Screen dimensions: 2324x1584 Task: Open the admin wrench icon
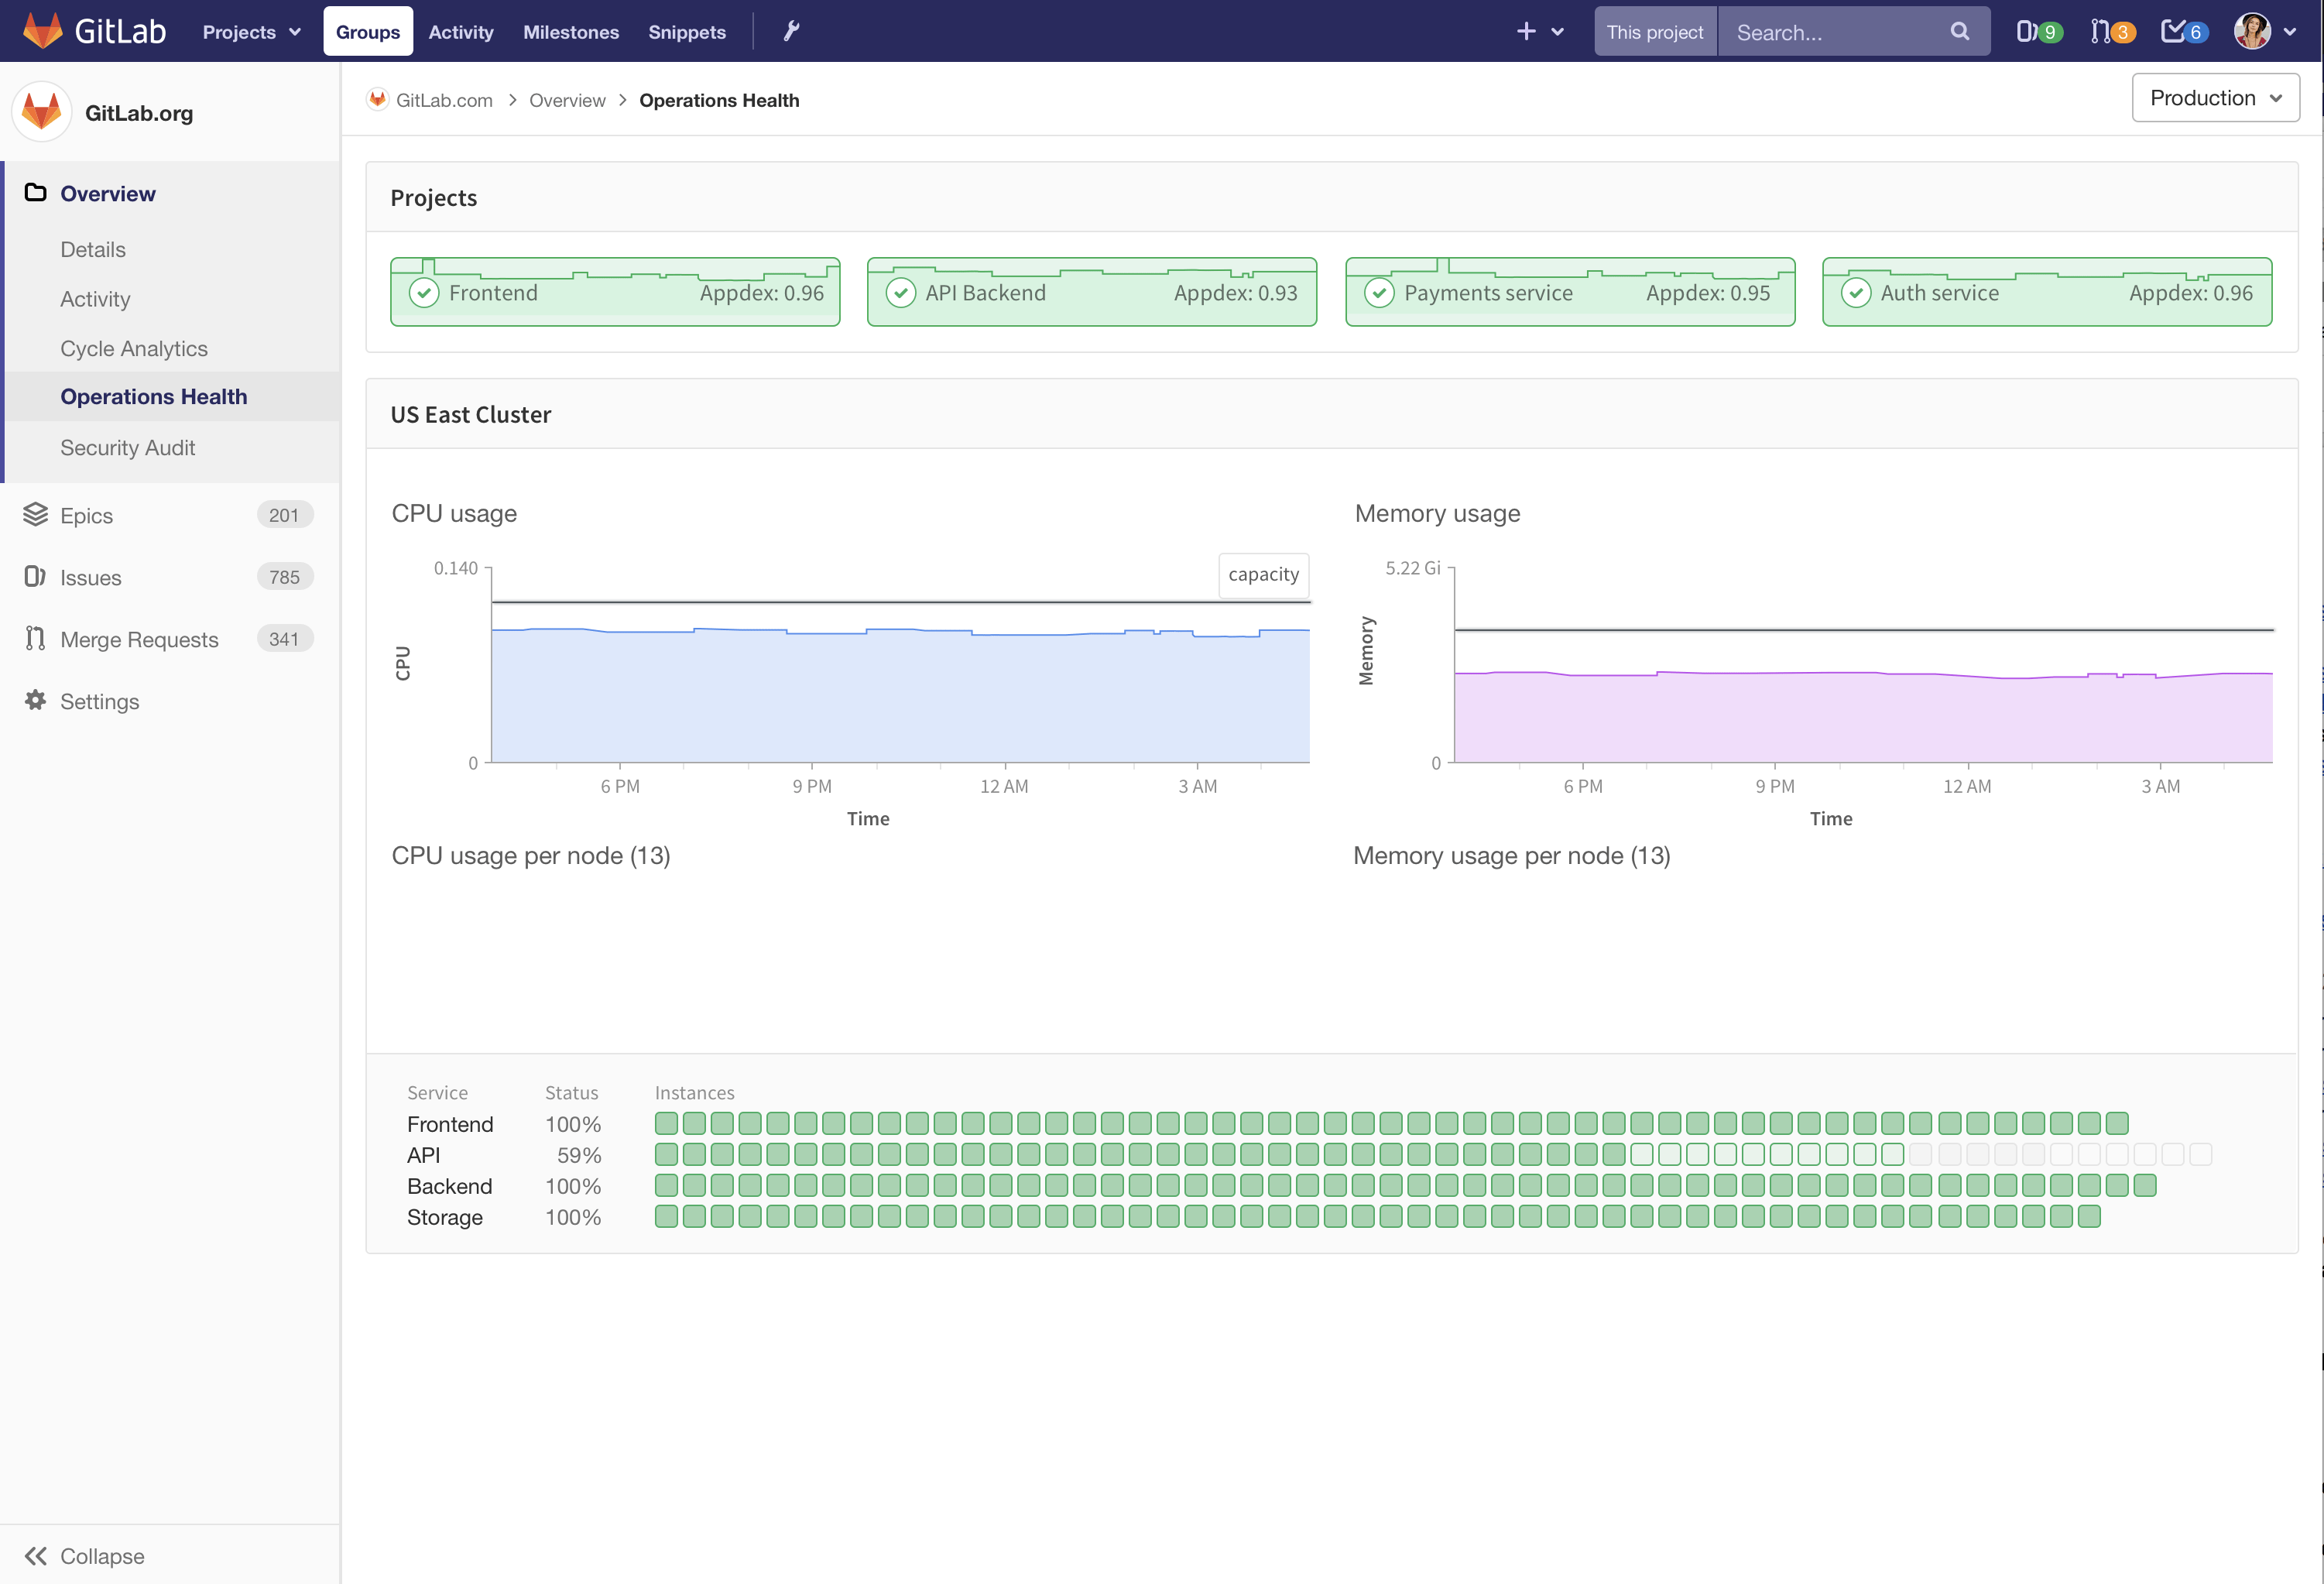click(791, 31)
